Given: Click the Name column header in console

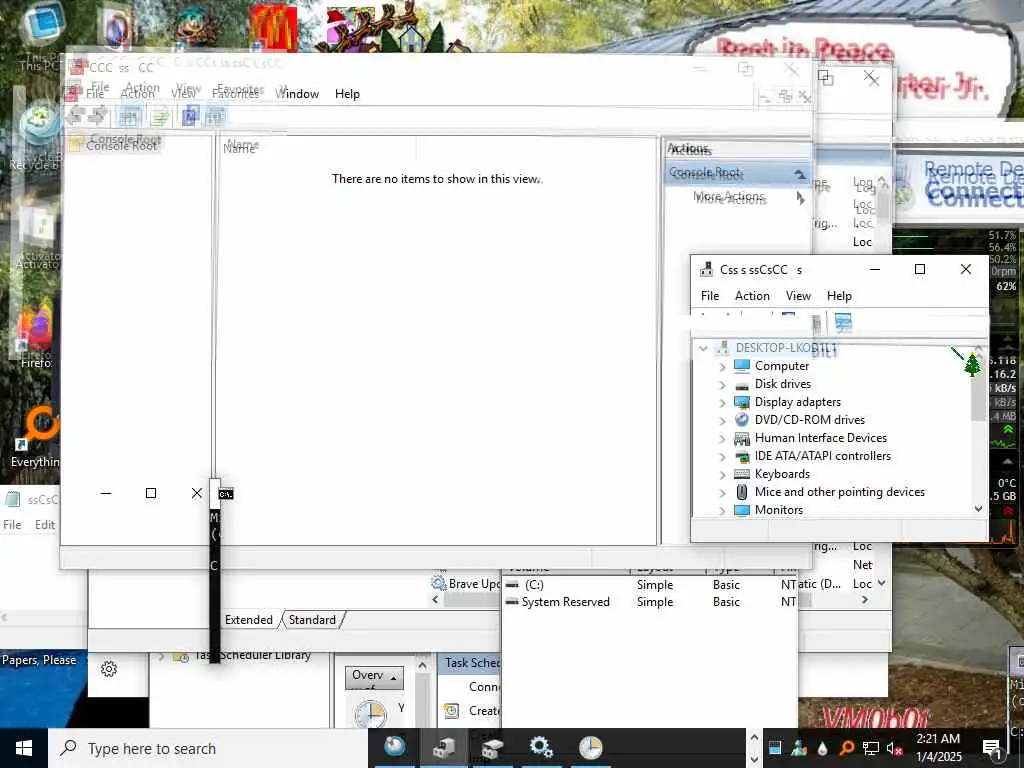Looking at the screenshot, I should point(240,148).
